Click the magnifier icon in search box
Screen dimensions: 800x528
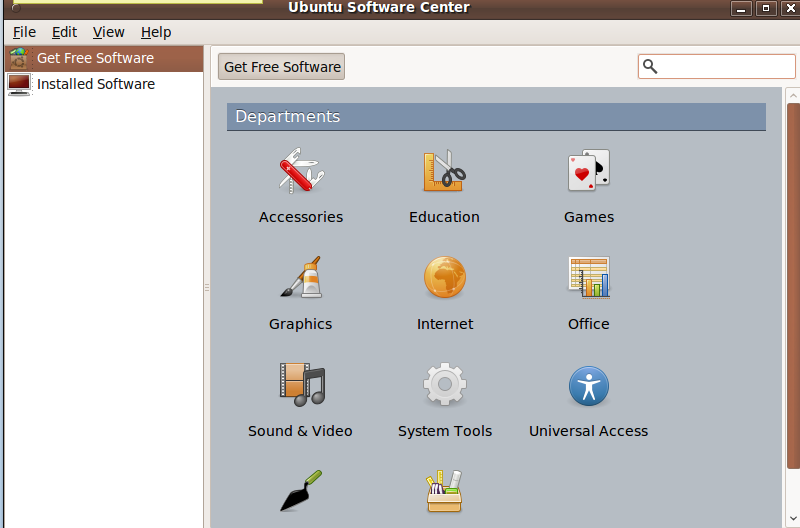click(650, 66)
